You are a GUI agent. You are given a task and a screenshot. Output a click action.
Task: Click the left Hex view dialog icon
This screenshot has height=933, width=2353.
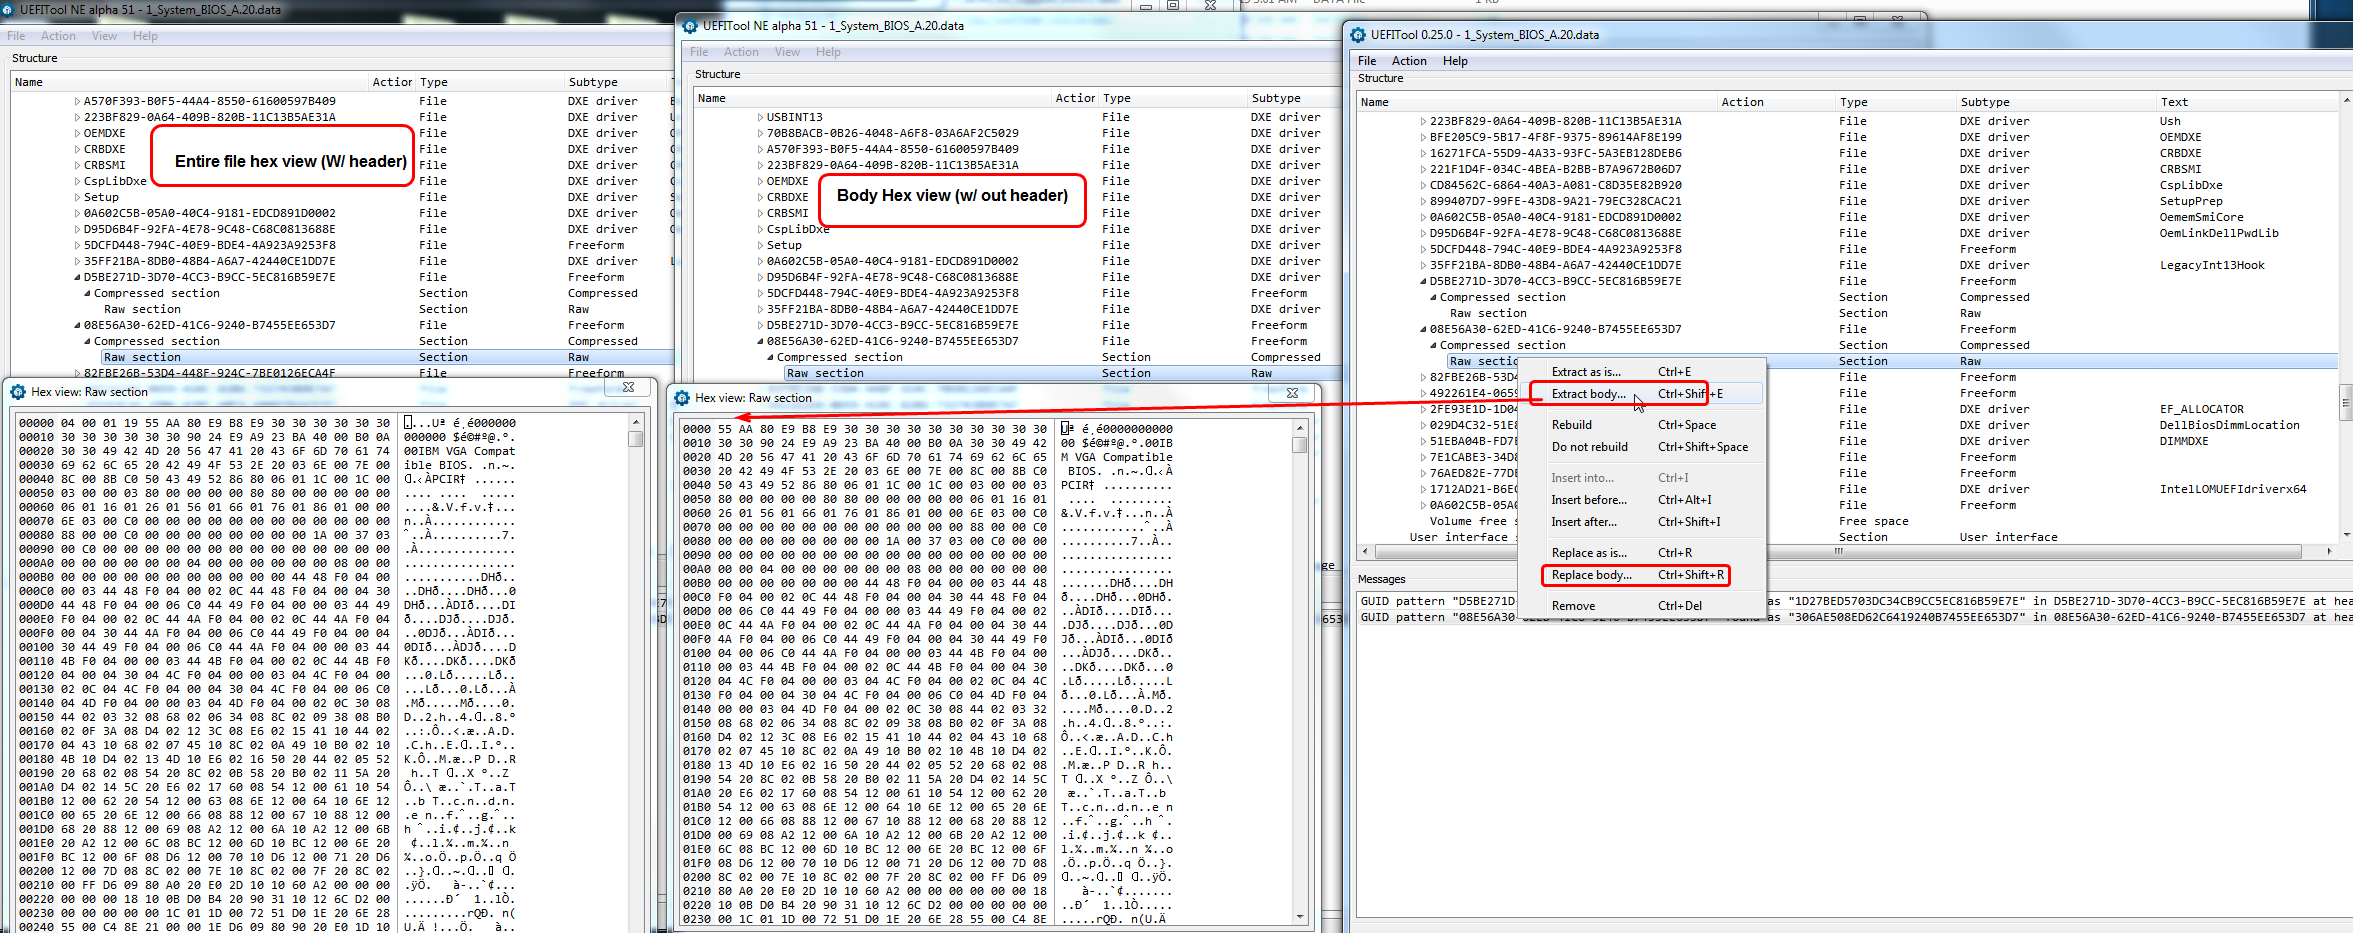click(x=18, y=392)
